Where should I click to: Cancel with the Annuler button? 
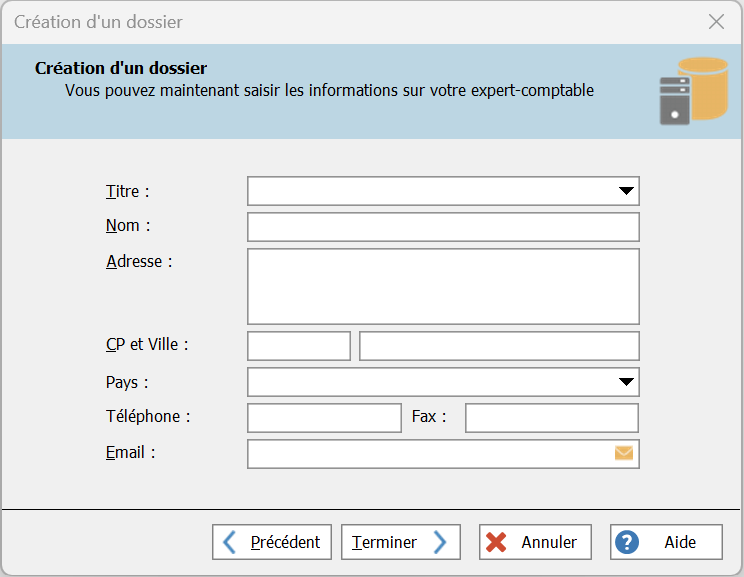click(535, 542)
